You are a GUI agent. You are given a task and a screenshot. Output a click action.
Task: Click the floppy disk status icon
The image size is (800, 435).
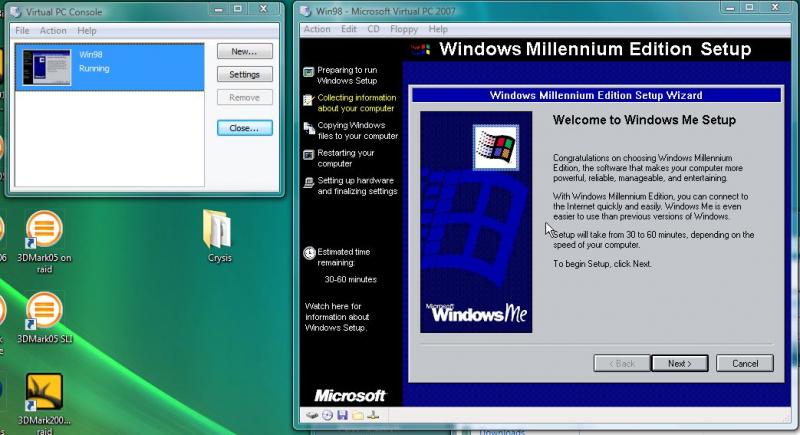tap(342, 415)
